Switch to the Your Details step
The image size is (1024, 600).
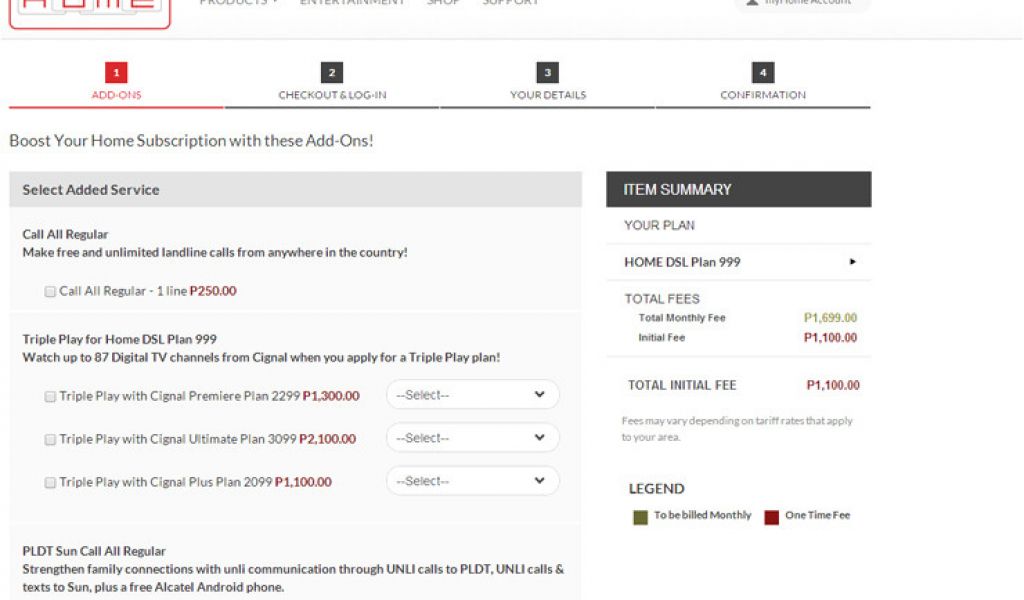[x=548, y=95]
